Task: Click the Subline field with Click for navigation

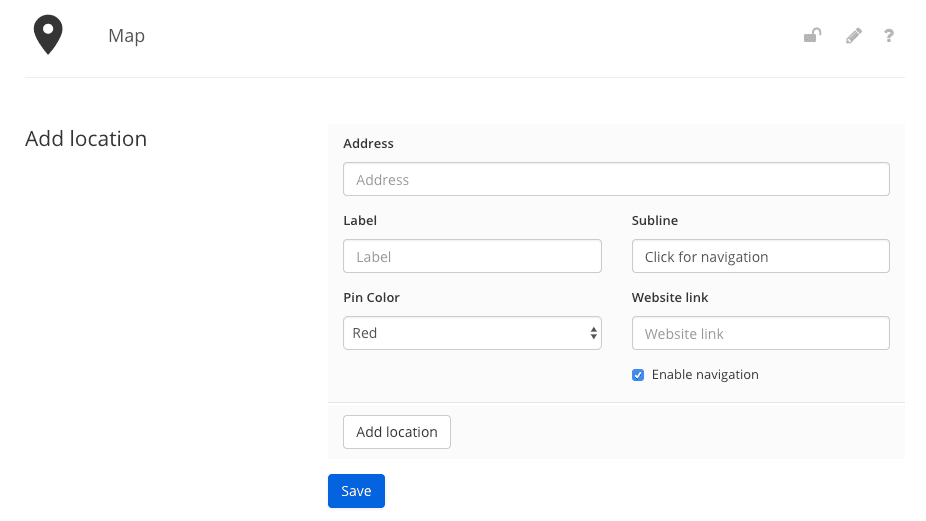Action: (x=761, y=256)
